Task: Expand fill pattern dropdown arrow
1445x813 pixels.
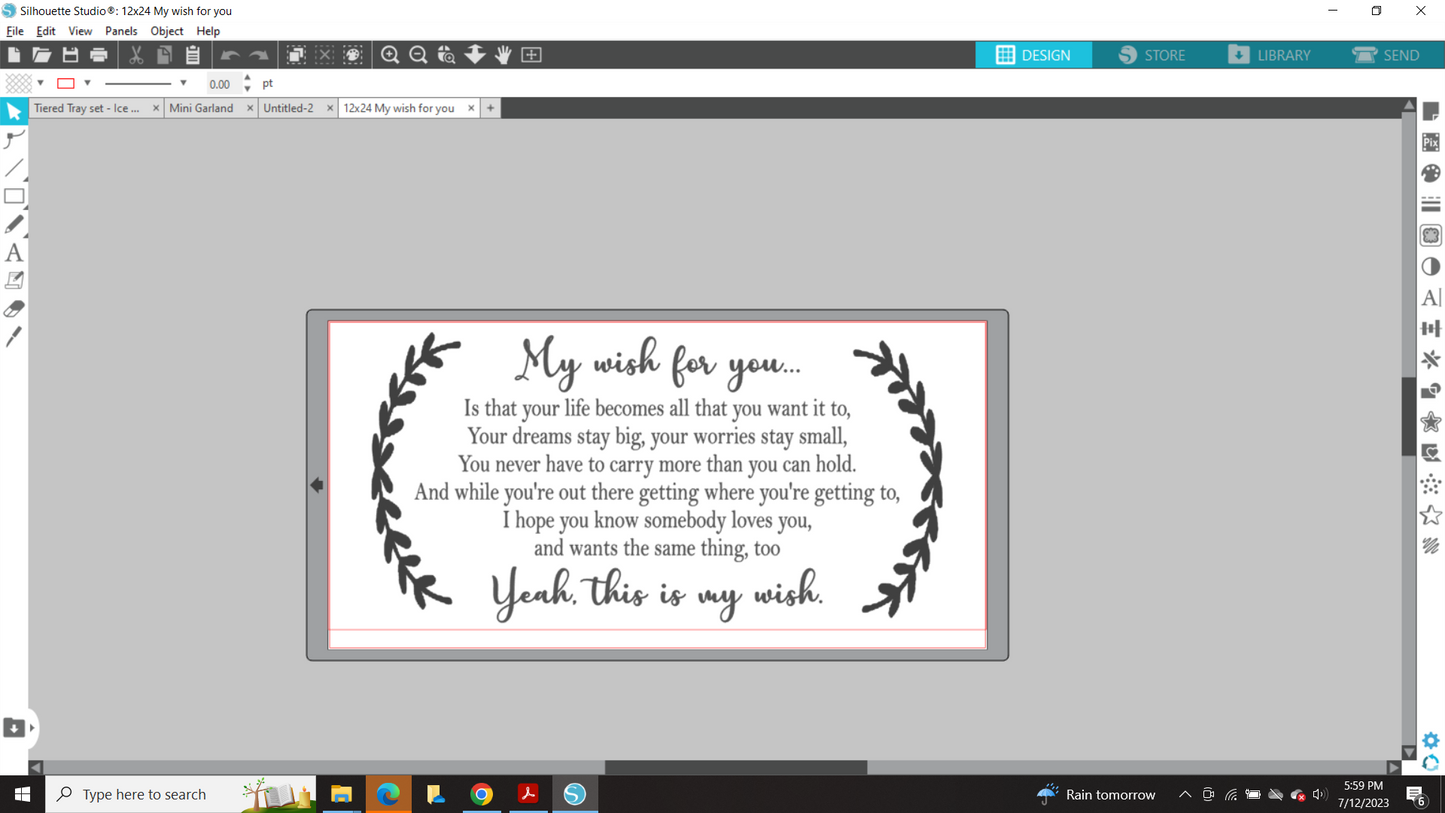Action: [x=40, y=83]
